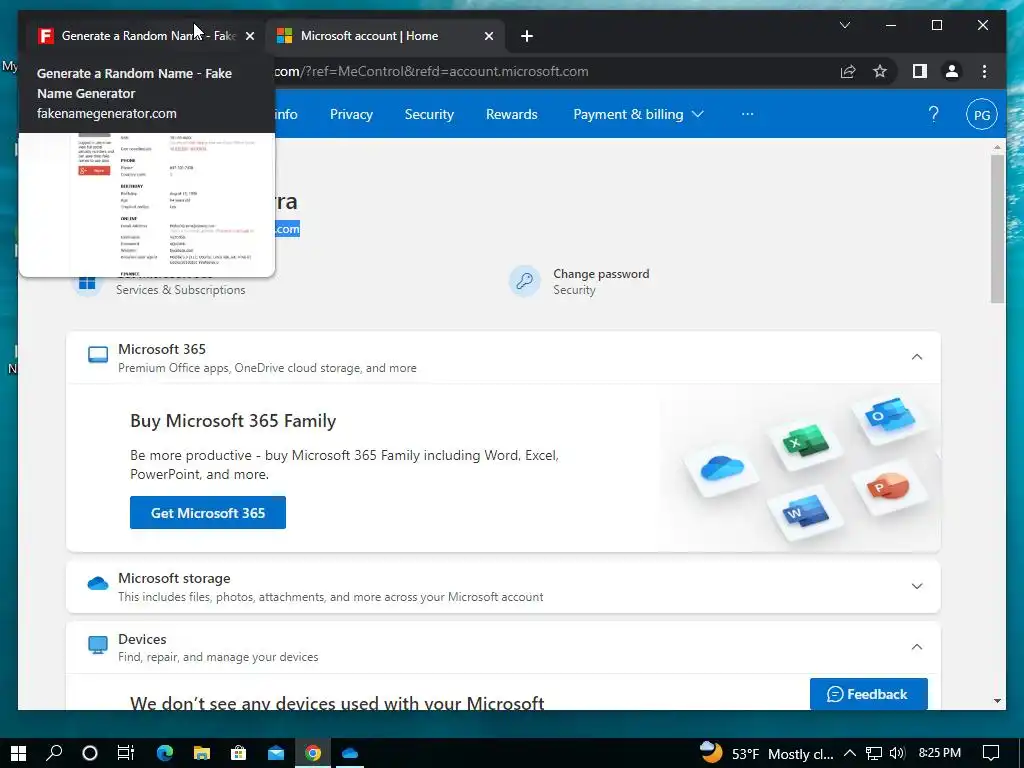Click the Microsoft storage cloud icon

98,583
